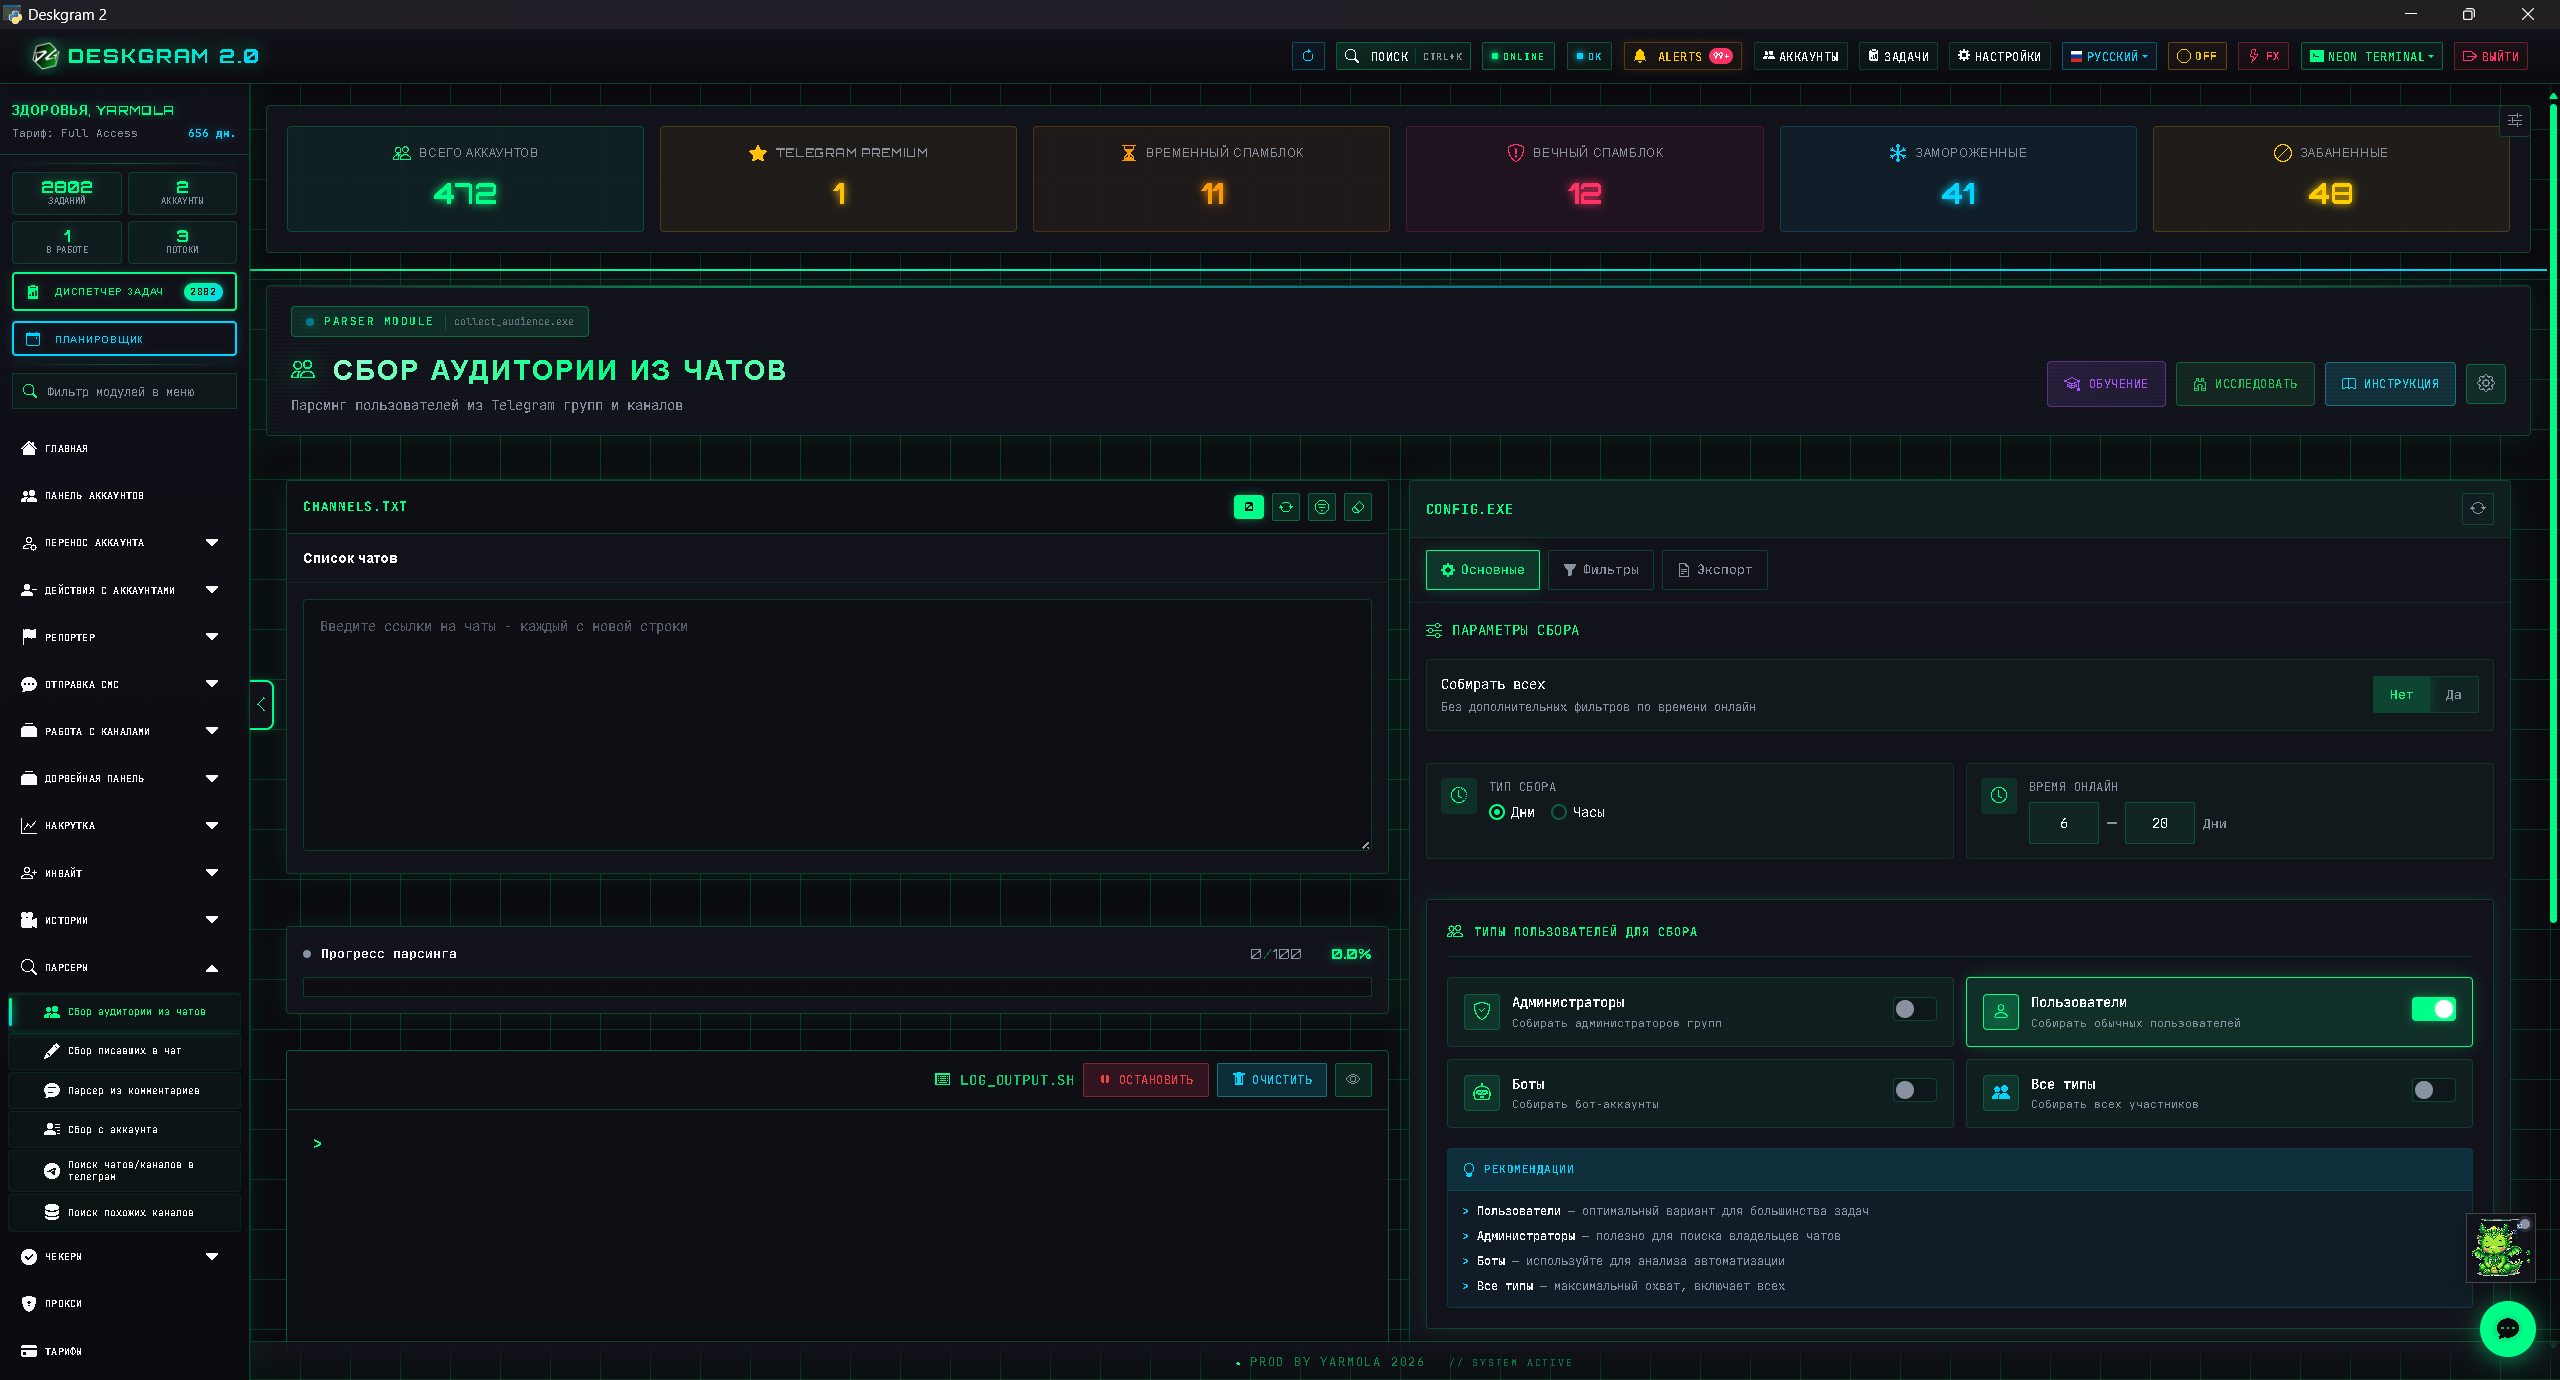Screen dimensions: 2560x1380
Task: Click the dragon mascot avatar
Action: click(2500, 1247)
